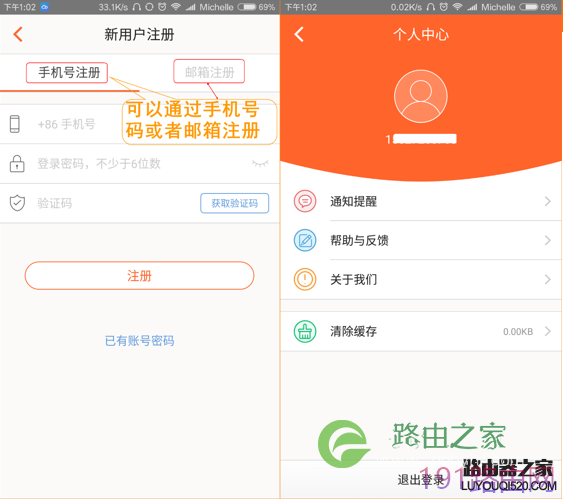This screenshot has height=499, width=563.
Task: Tap the 新用户注册 title text
Action: tap(139, 35)
